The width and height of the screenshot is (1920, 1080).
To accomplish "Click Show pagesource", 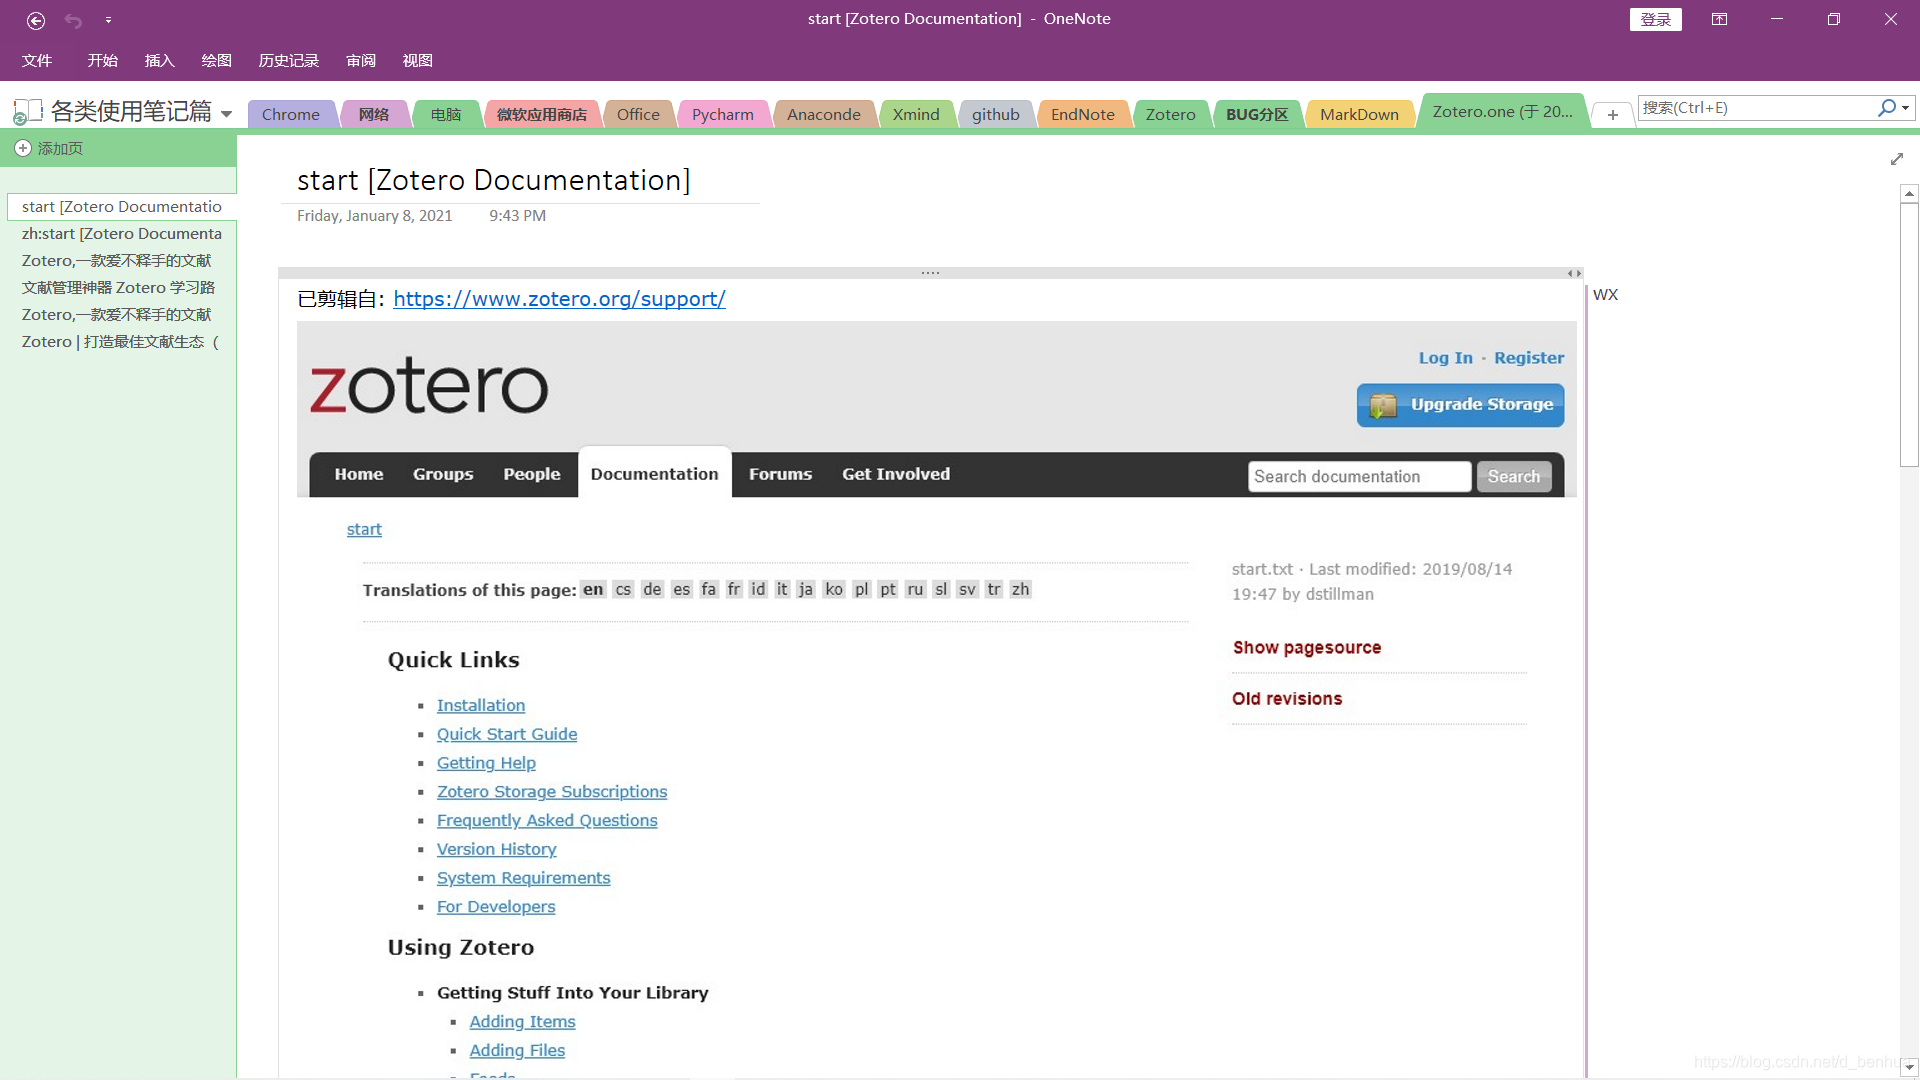I will click(x=1306, y=647).
